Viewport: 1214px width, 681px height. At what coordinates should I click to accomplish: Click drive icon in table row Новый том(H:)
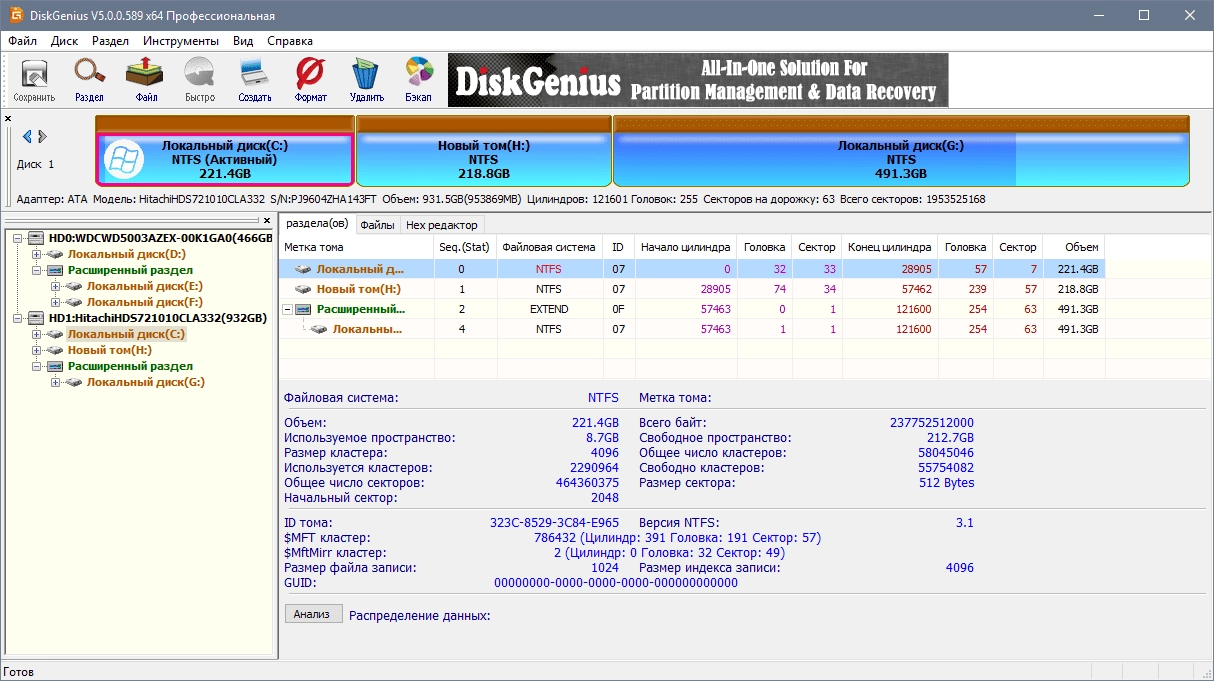(x=304, y=289)
